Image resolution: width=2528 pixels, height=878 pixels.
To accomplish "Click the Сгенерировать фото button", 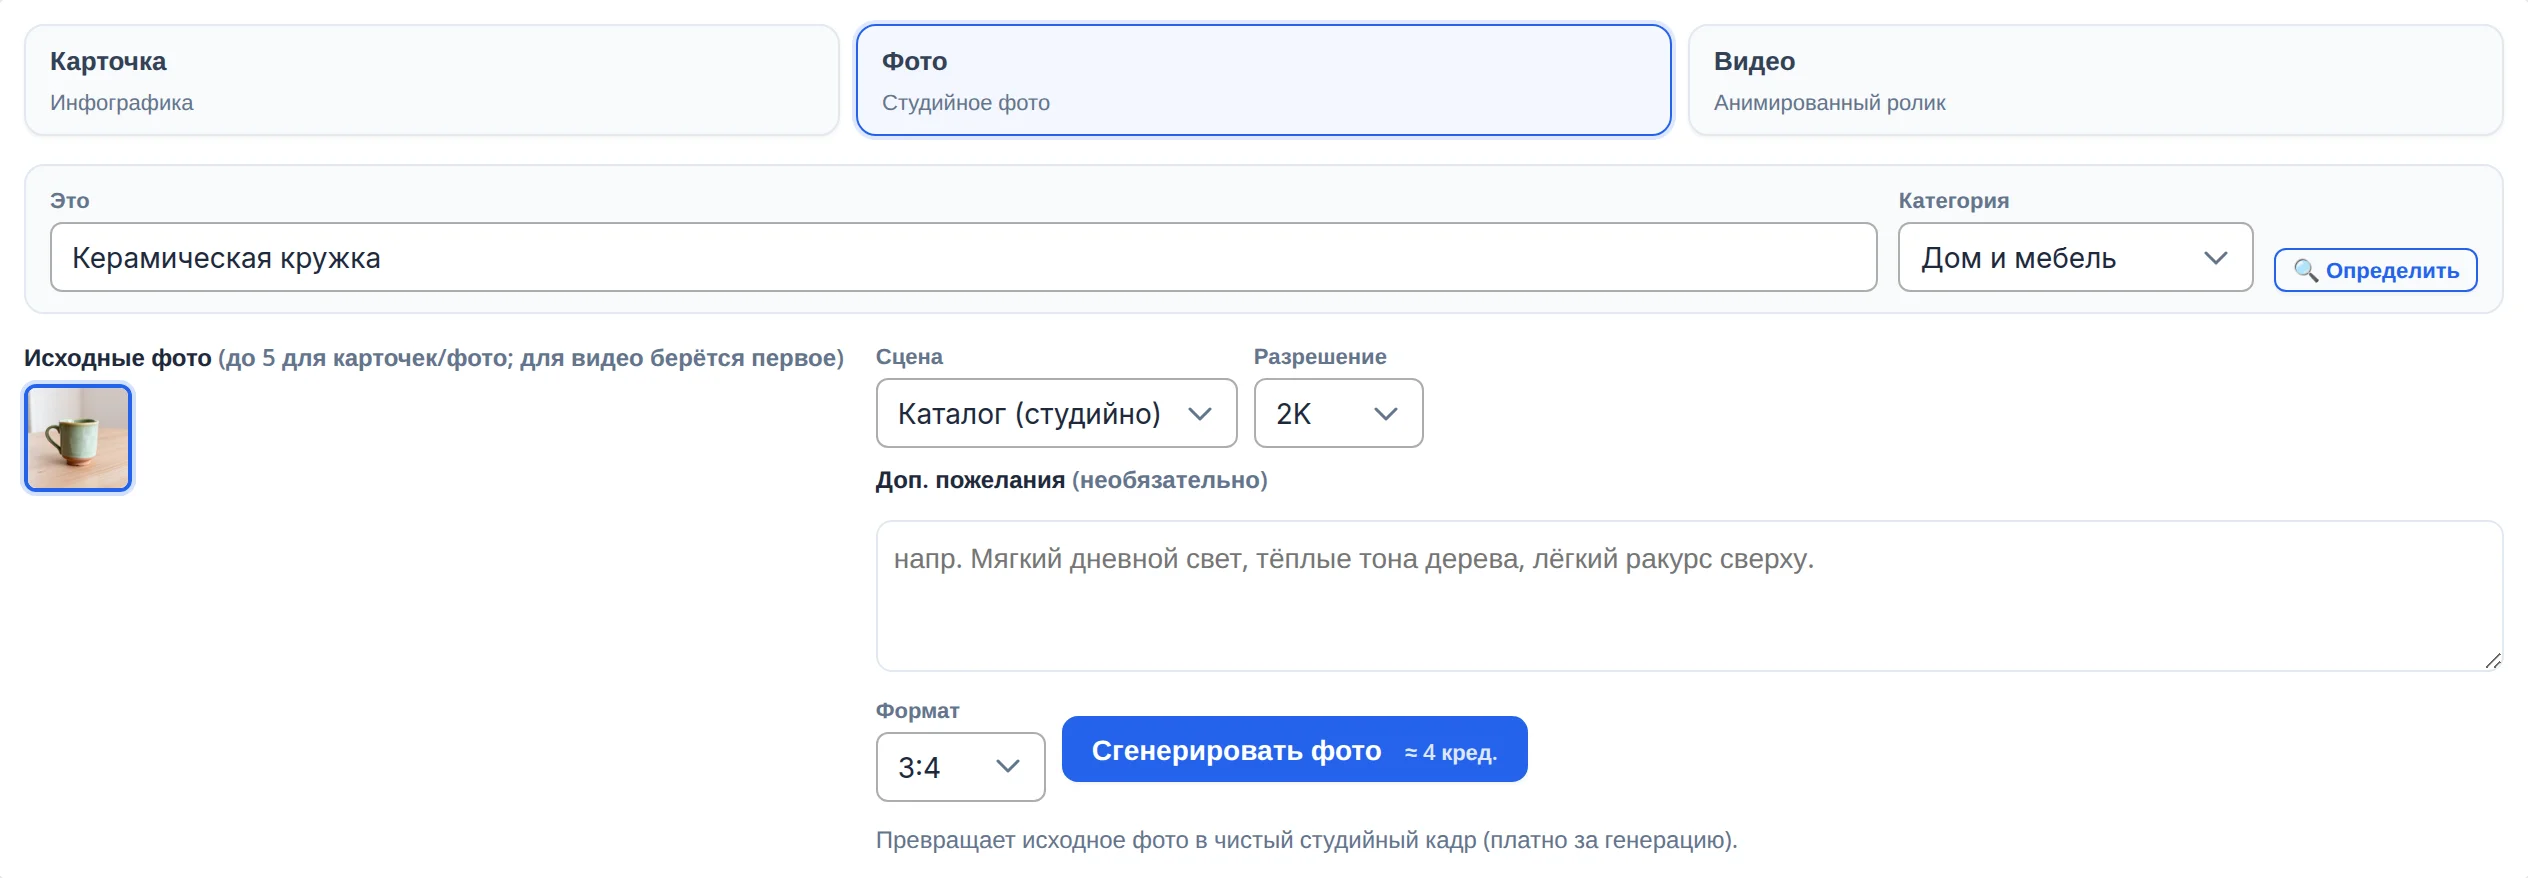I will pos(1294,749).
